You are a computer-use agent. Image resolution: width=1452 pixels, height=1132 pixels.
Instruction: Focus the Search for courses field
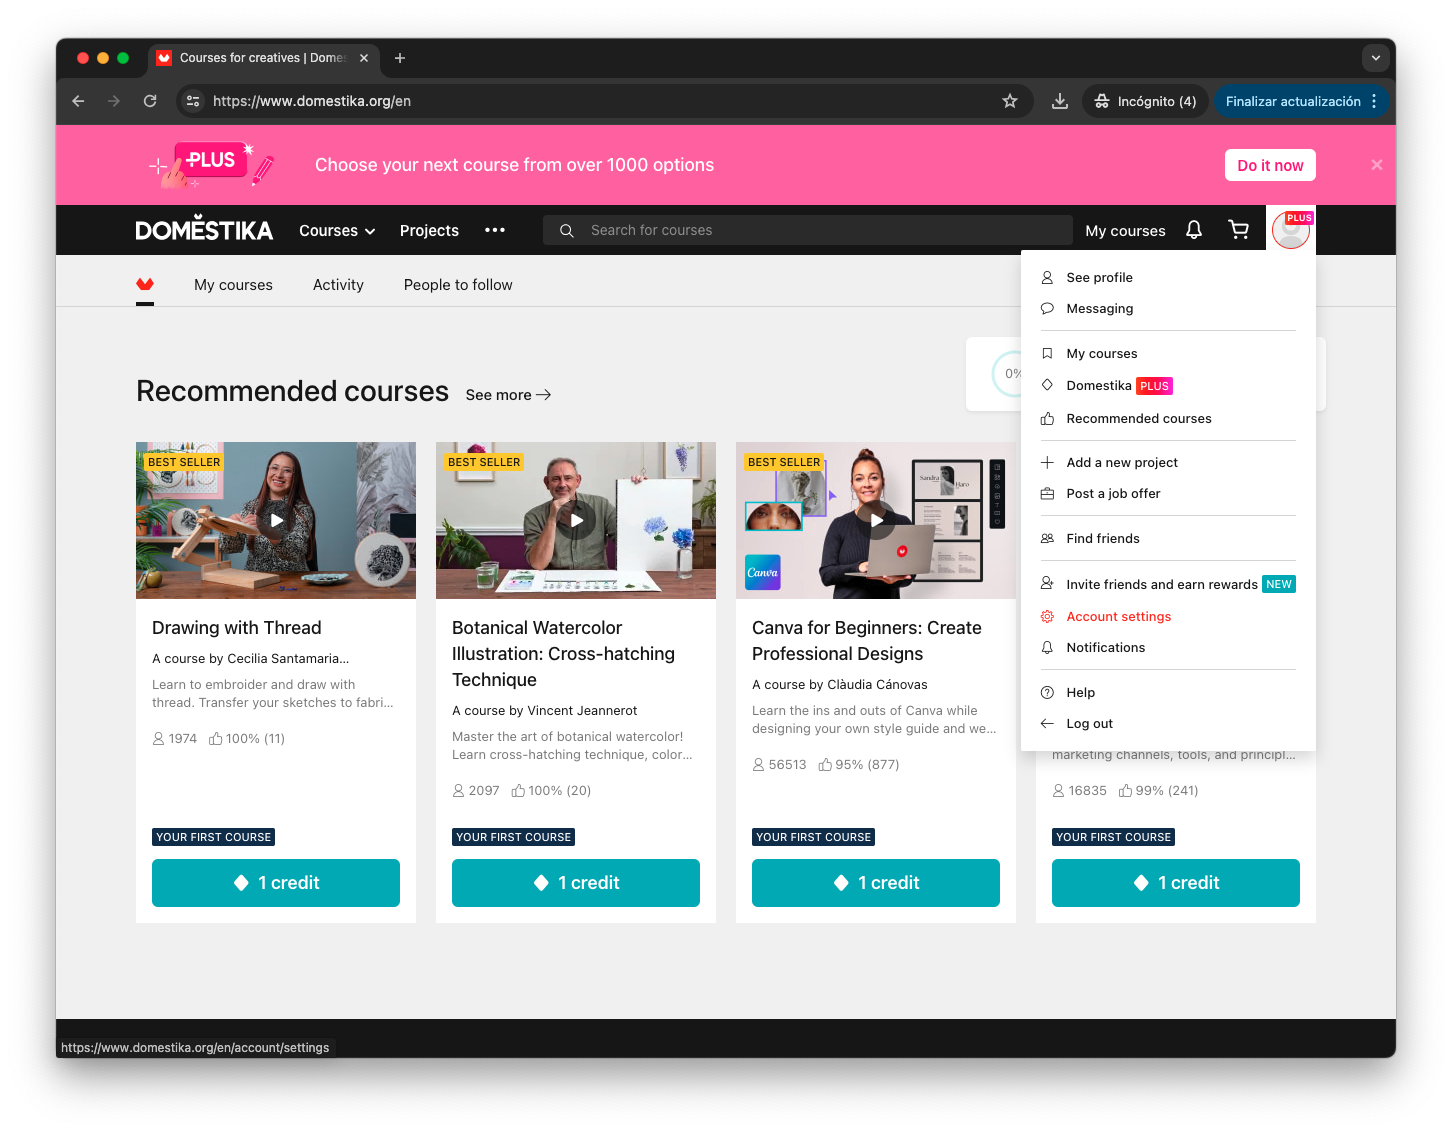coord(807,230)
